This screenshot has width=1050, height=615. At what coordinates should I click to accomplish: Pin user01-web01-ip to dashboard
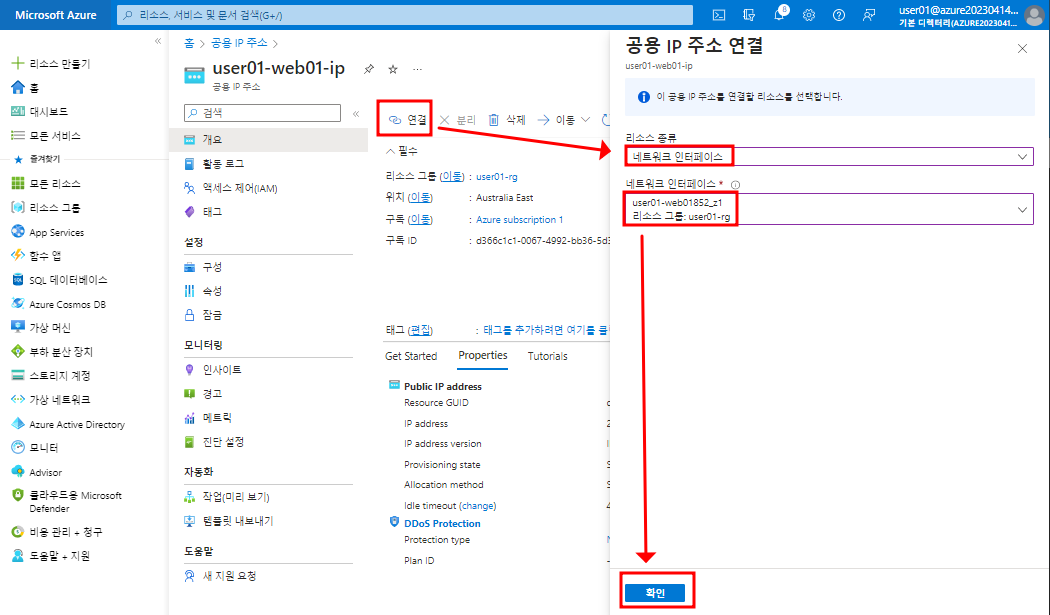369,69
